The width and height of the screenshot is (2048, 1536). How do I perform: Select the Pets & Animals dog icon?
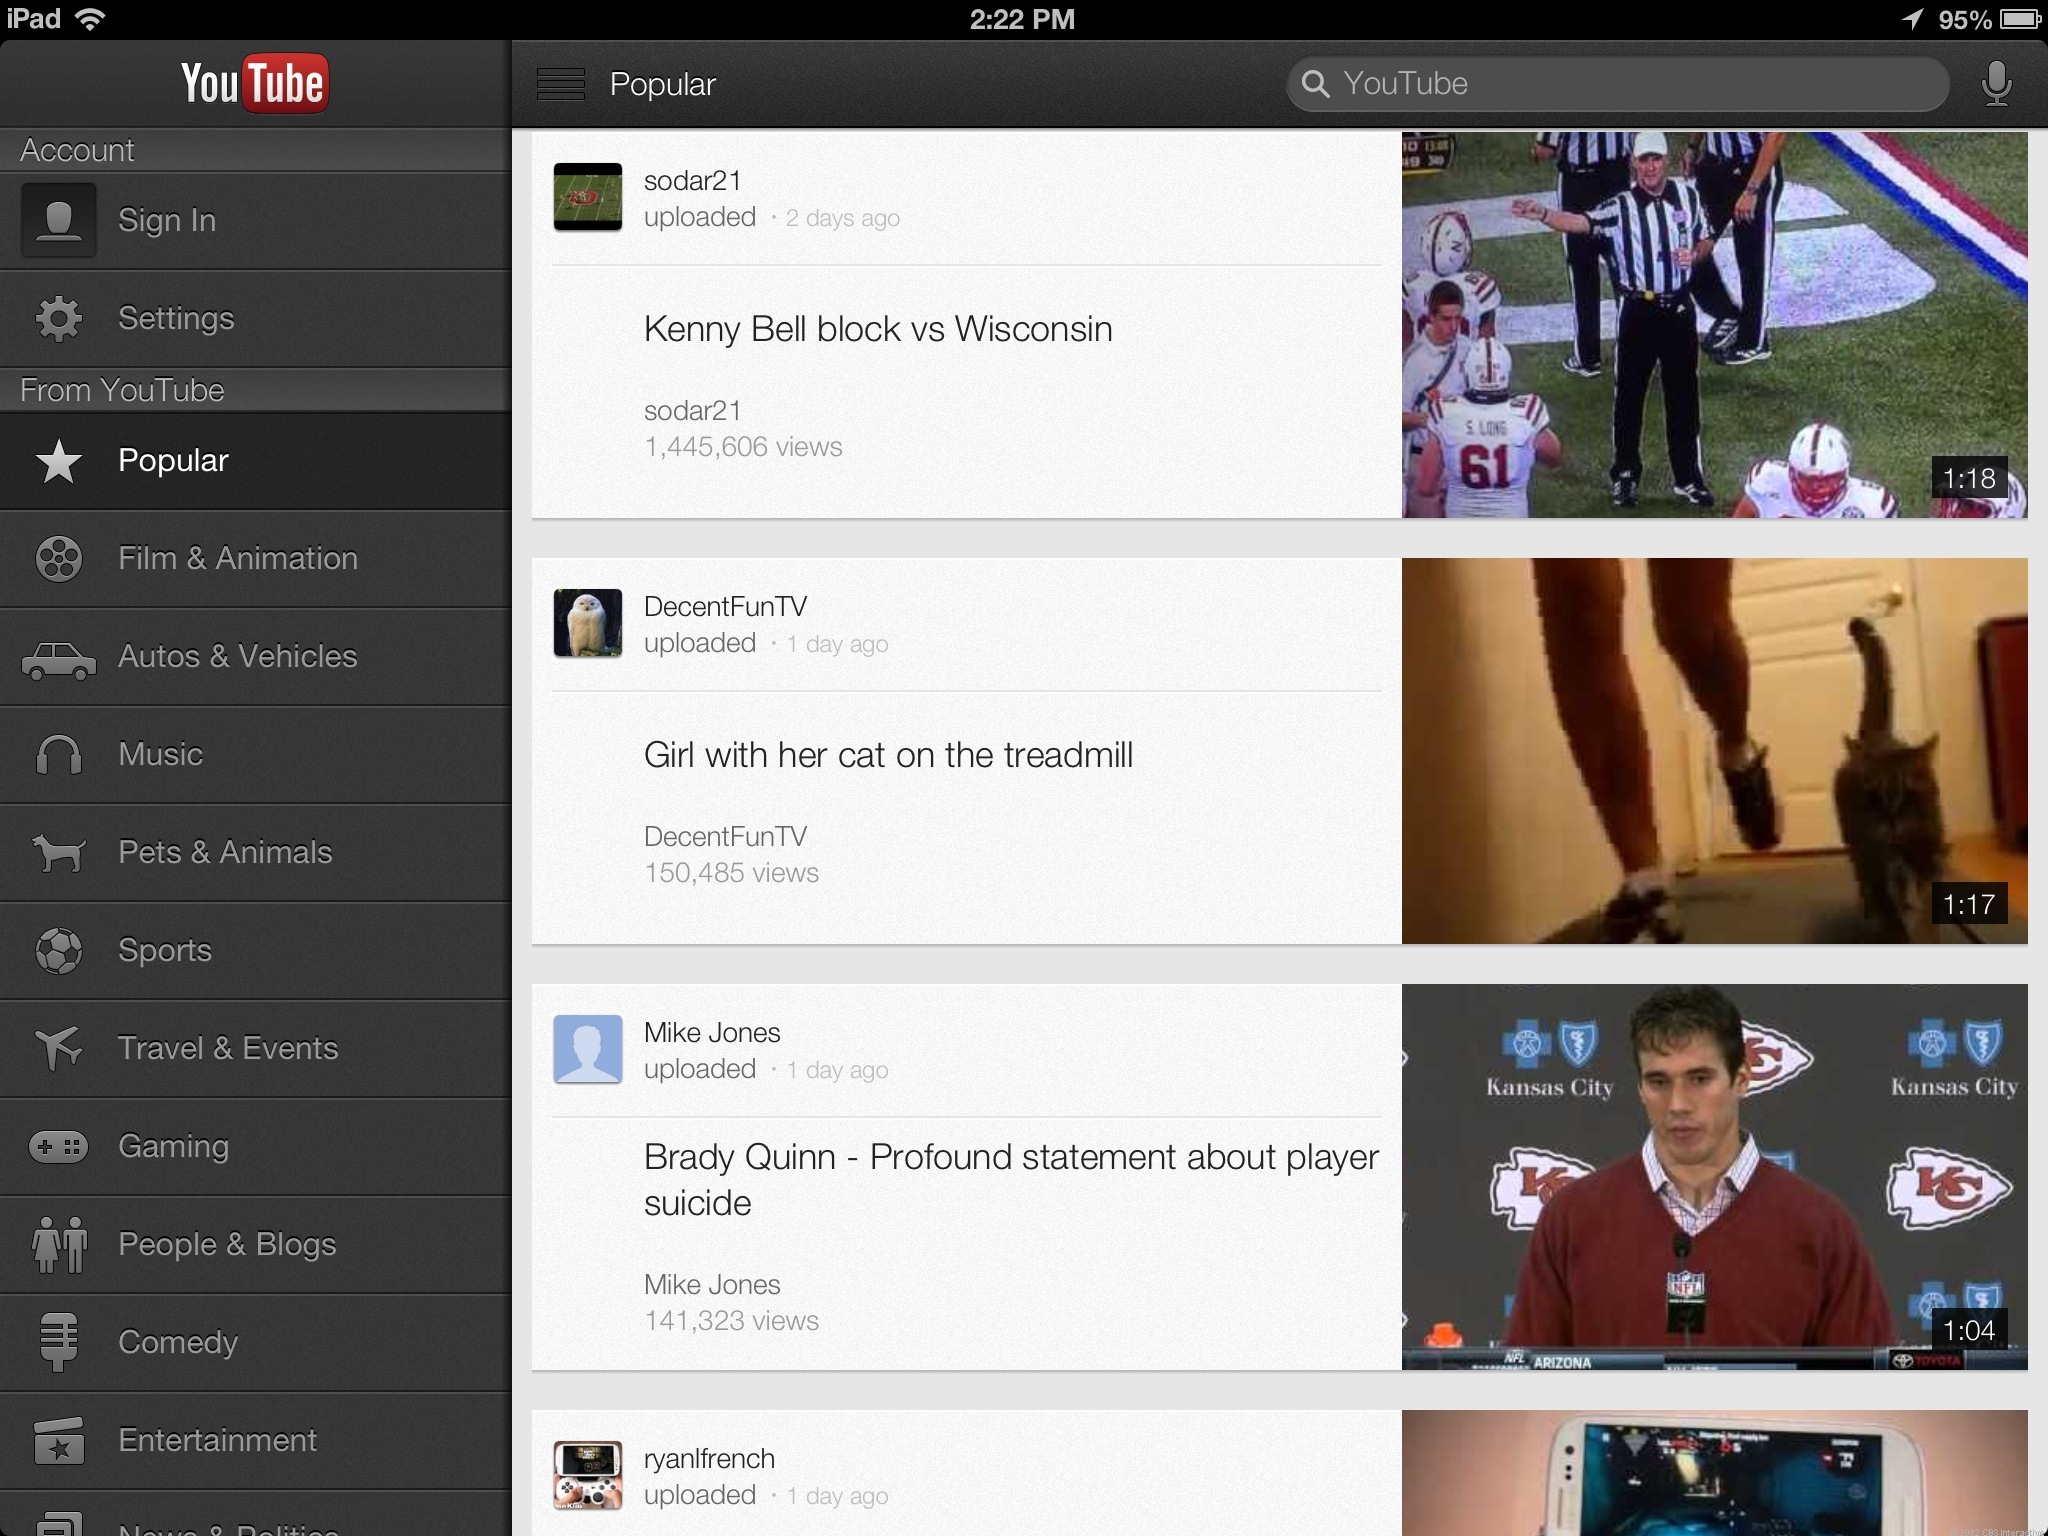tap(59, 853)
